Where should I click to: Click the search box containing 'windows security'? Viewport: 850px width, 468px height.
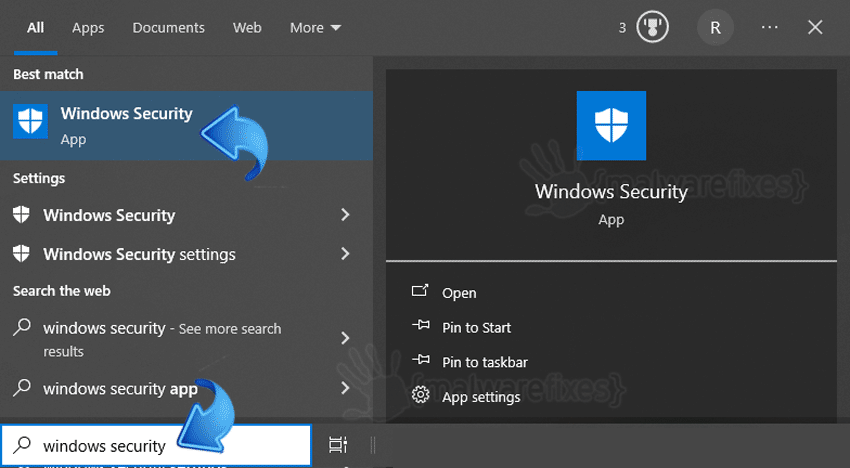157,445
